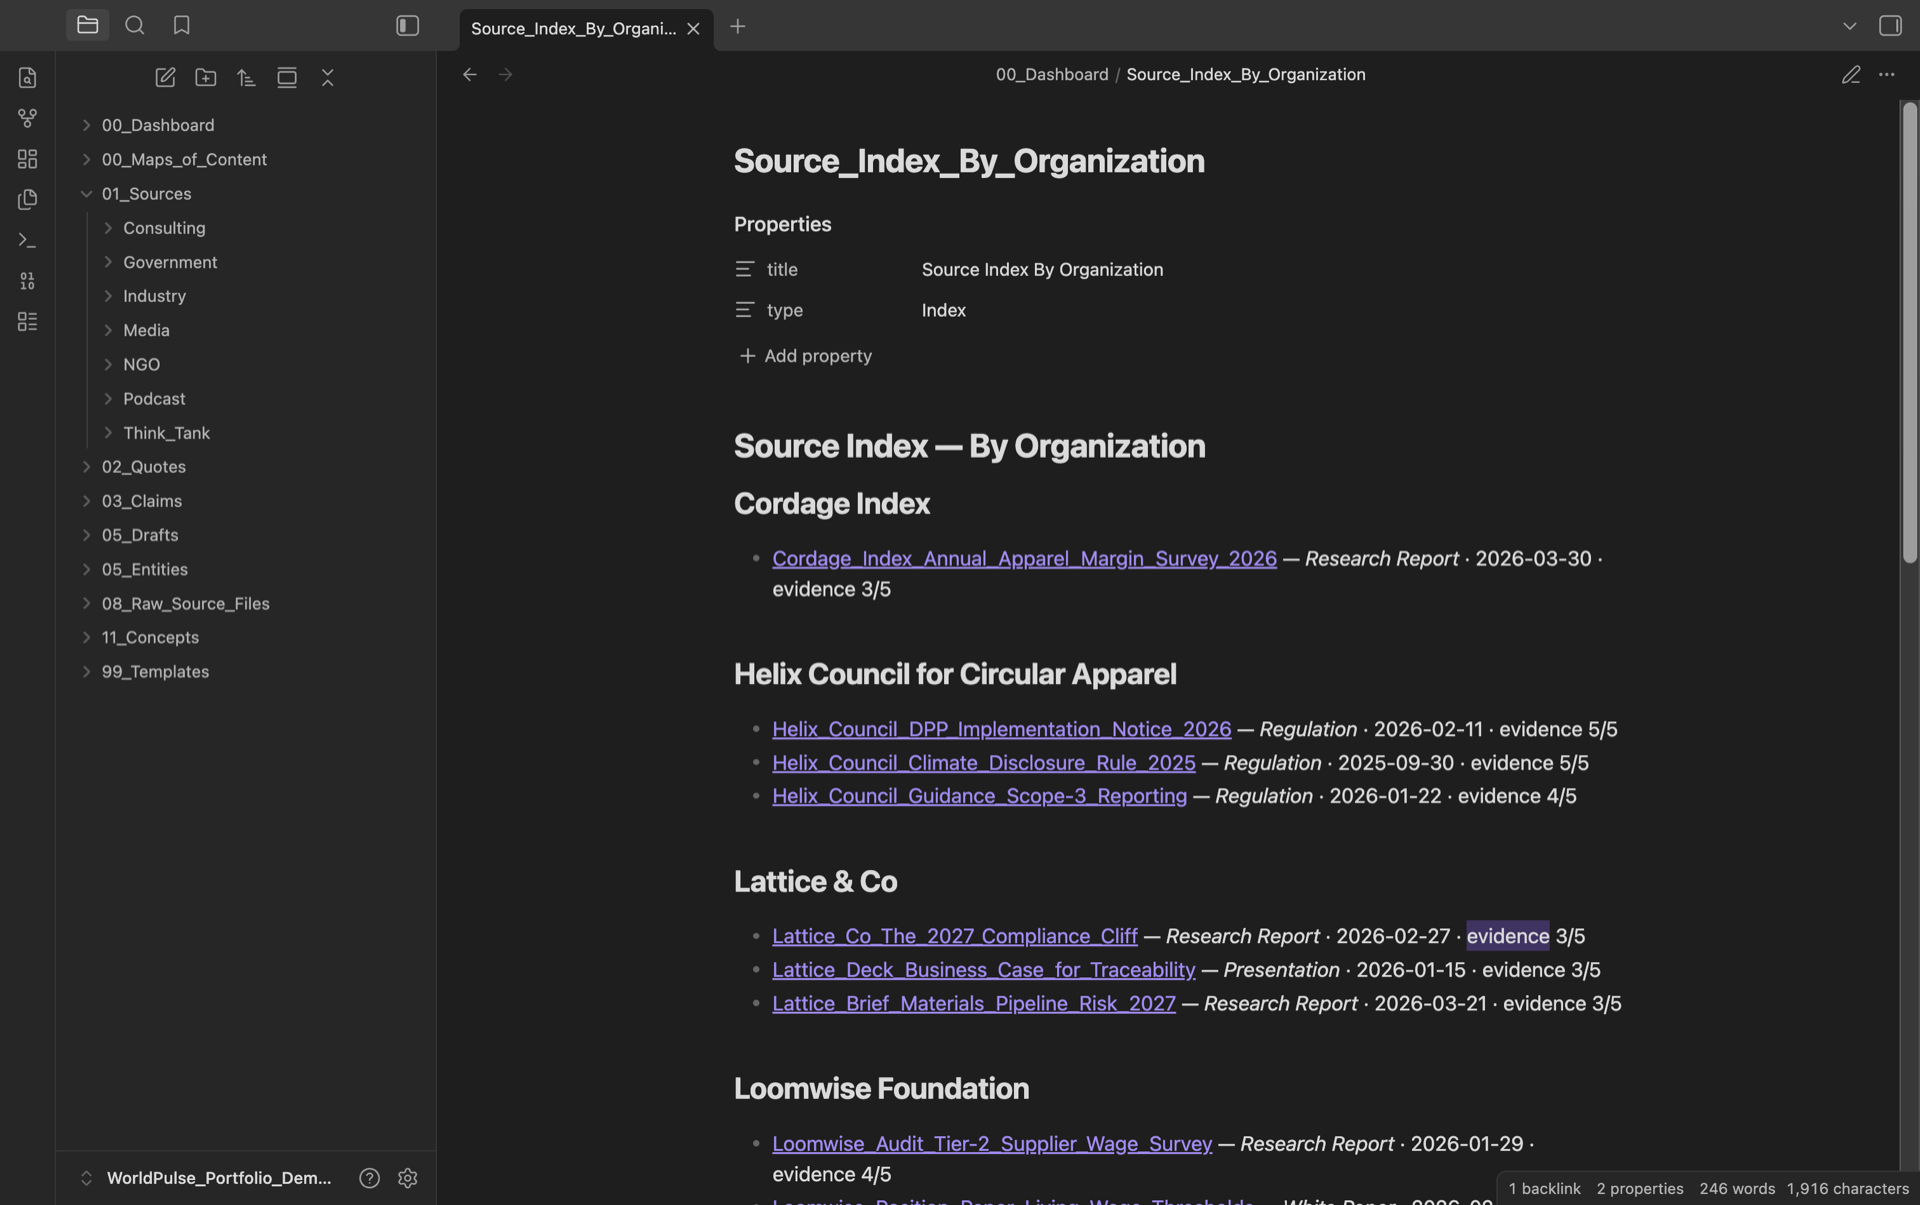Open Lattice_Deck_Business_Case_for_Traceability link
This screenshot has width=1920, height=1205.
tap(983, 970)
